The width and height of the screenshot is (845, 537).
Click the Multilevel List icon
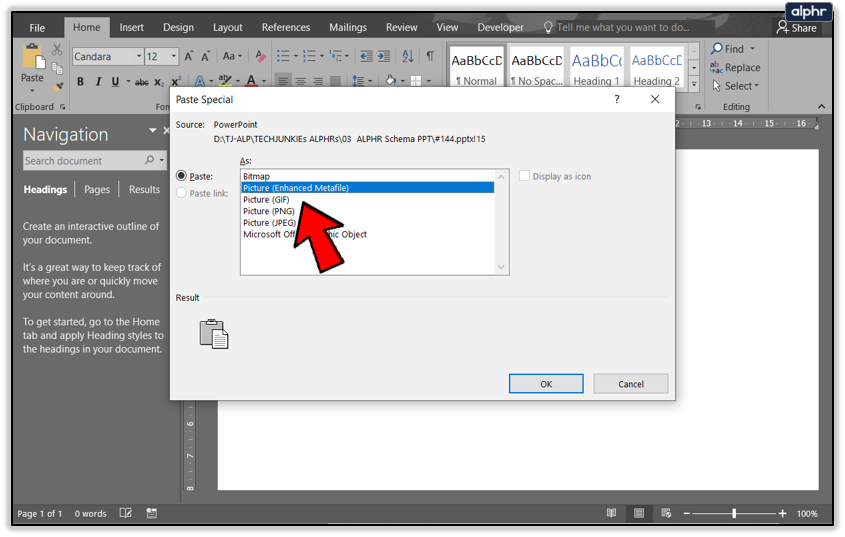(335, 56)
